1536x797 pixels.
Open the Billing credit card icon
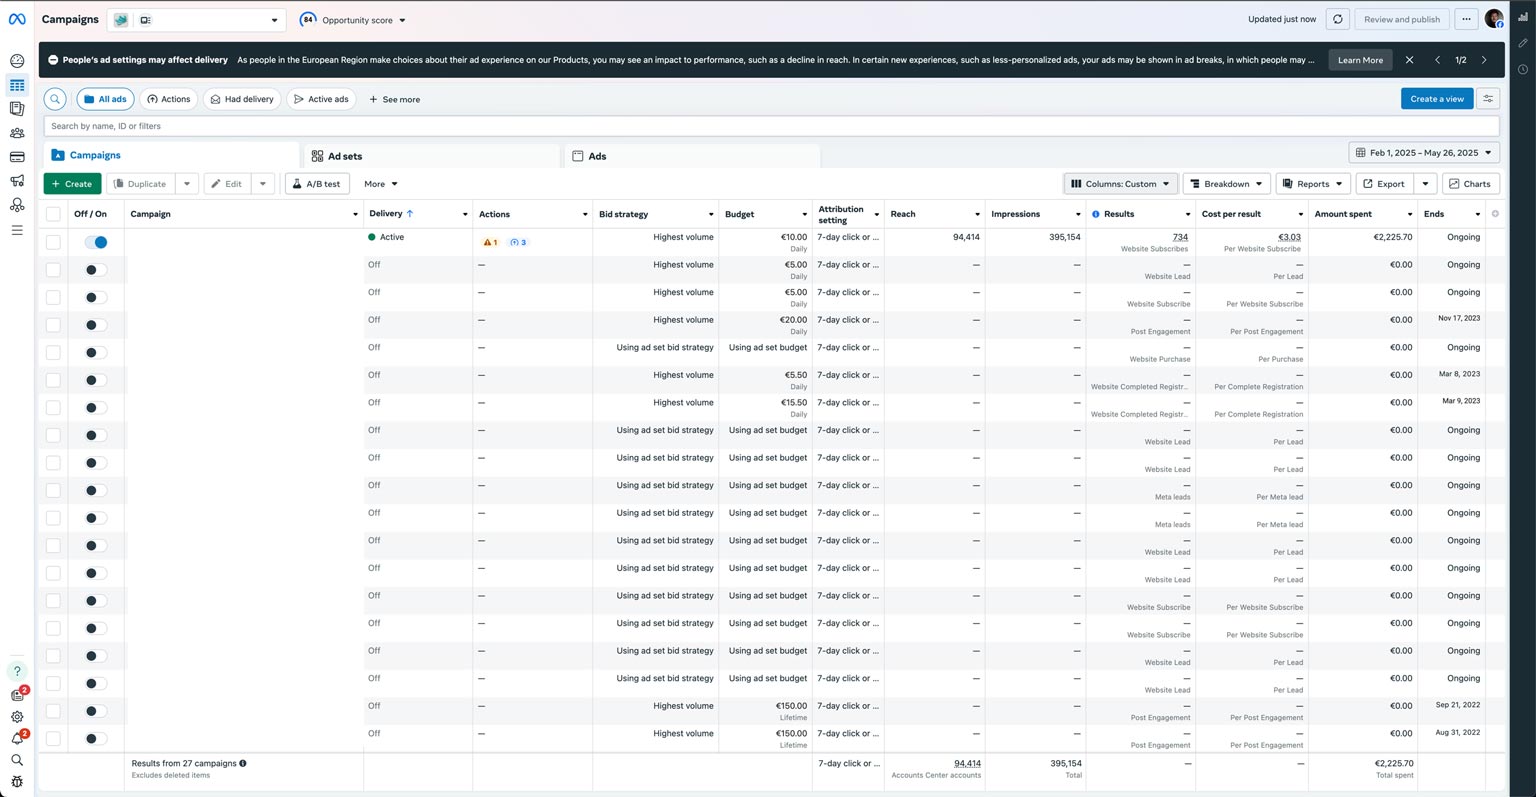[x=17, y=157]
